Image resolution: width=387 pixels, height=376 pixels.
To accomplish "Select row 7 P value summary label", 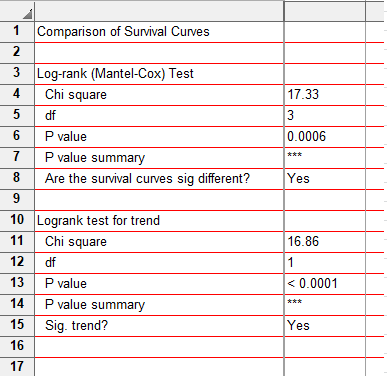I will click(x=159, y=158).
